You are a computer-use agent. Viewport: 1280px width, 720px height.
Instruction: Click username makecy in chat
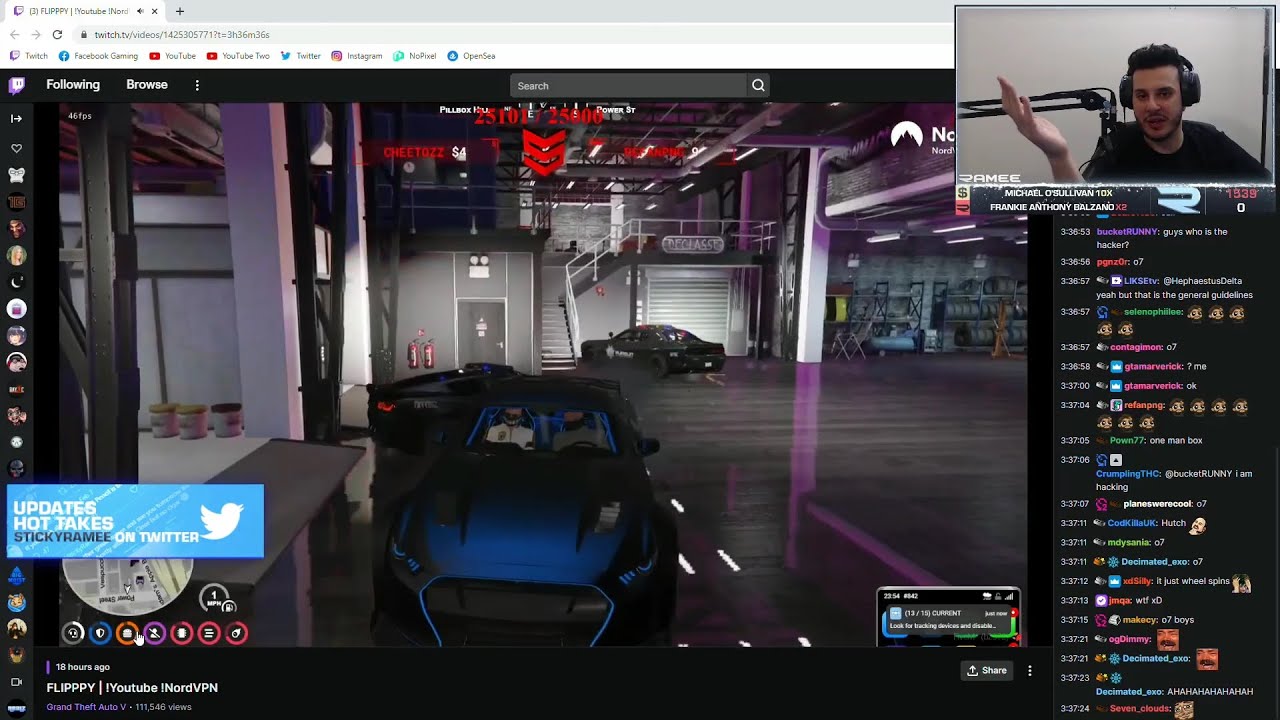click(1139, 620)
